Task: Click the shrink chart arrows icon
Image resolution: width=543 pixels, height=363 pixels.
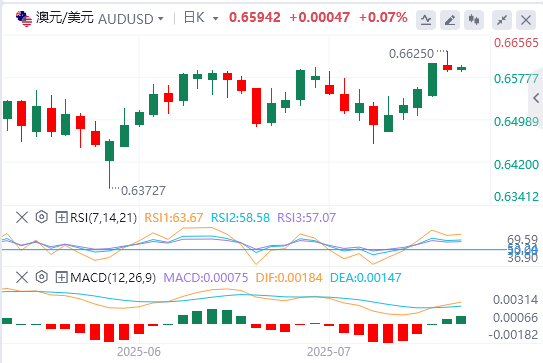Action: point(502,20)
